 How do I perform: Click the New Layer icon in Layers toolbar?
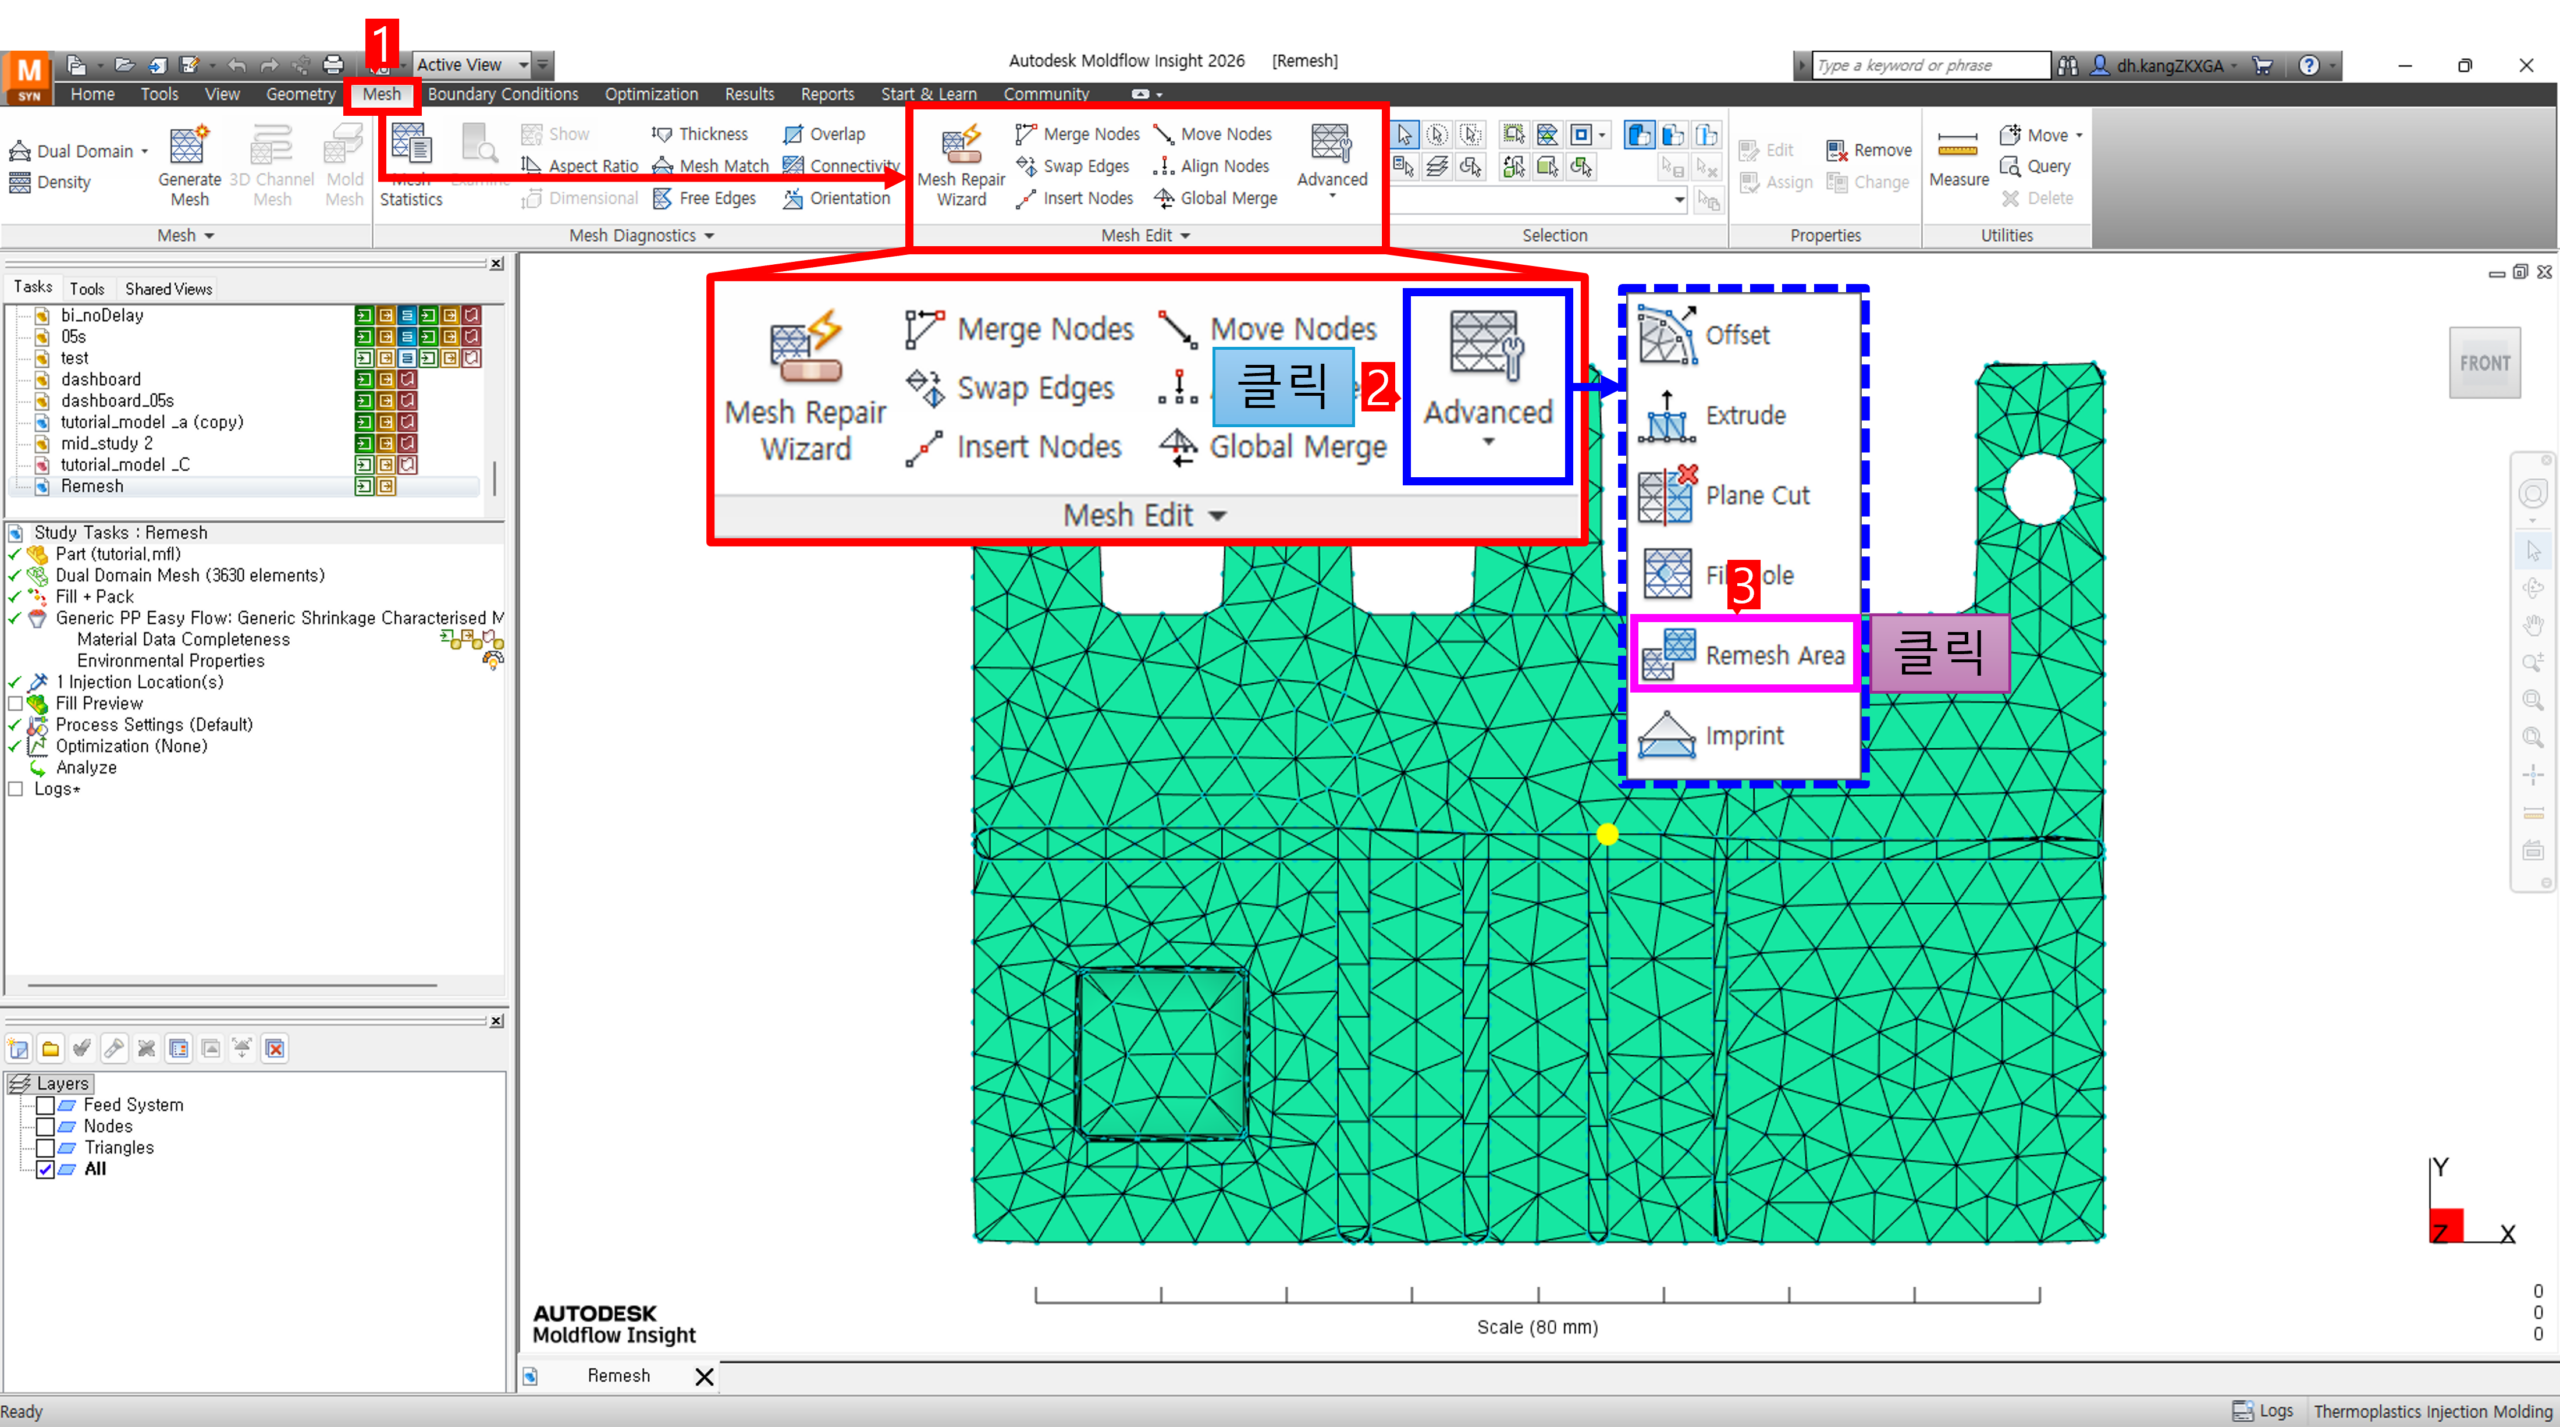click(18, 1048)
